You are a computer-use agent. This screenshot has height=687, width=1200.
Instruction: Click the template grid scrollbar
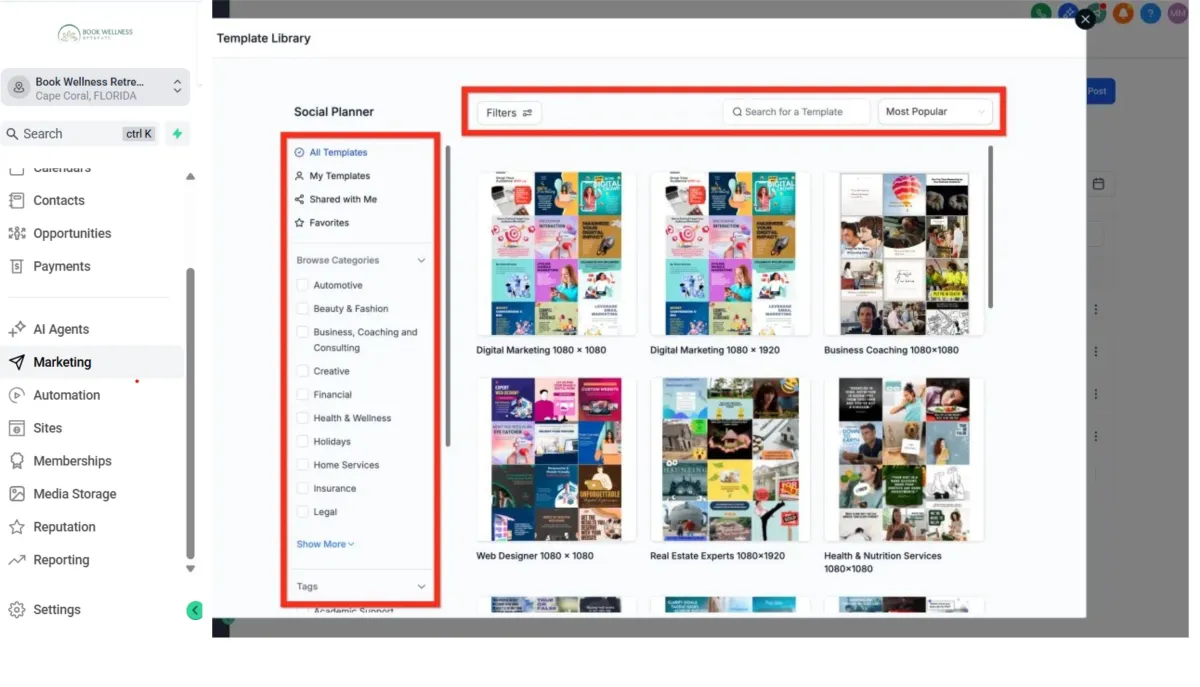pyautogui.click(x=991, y=226)
